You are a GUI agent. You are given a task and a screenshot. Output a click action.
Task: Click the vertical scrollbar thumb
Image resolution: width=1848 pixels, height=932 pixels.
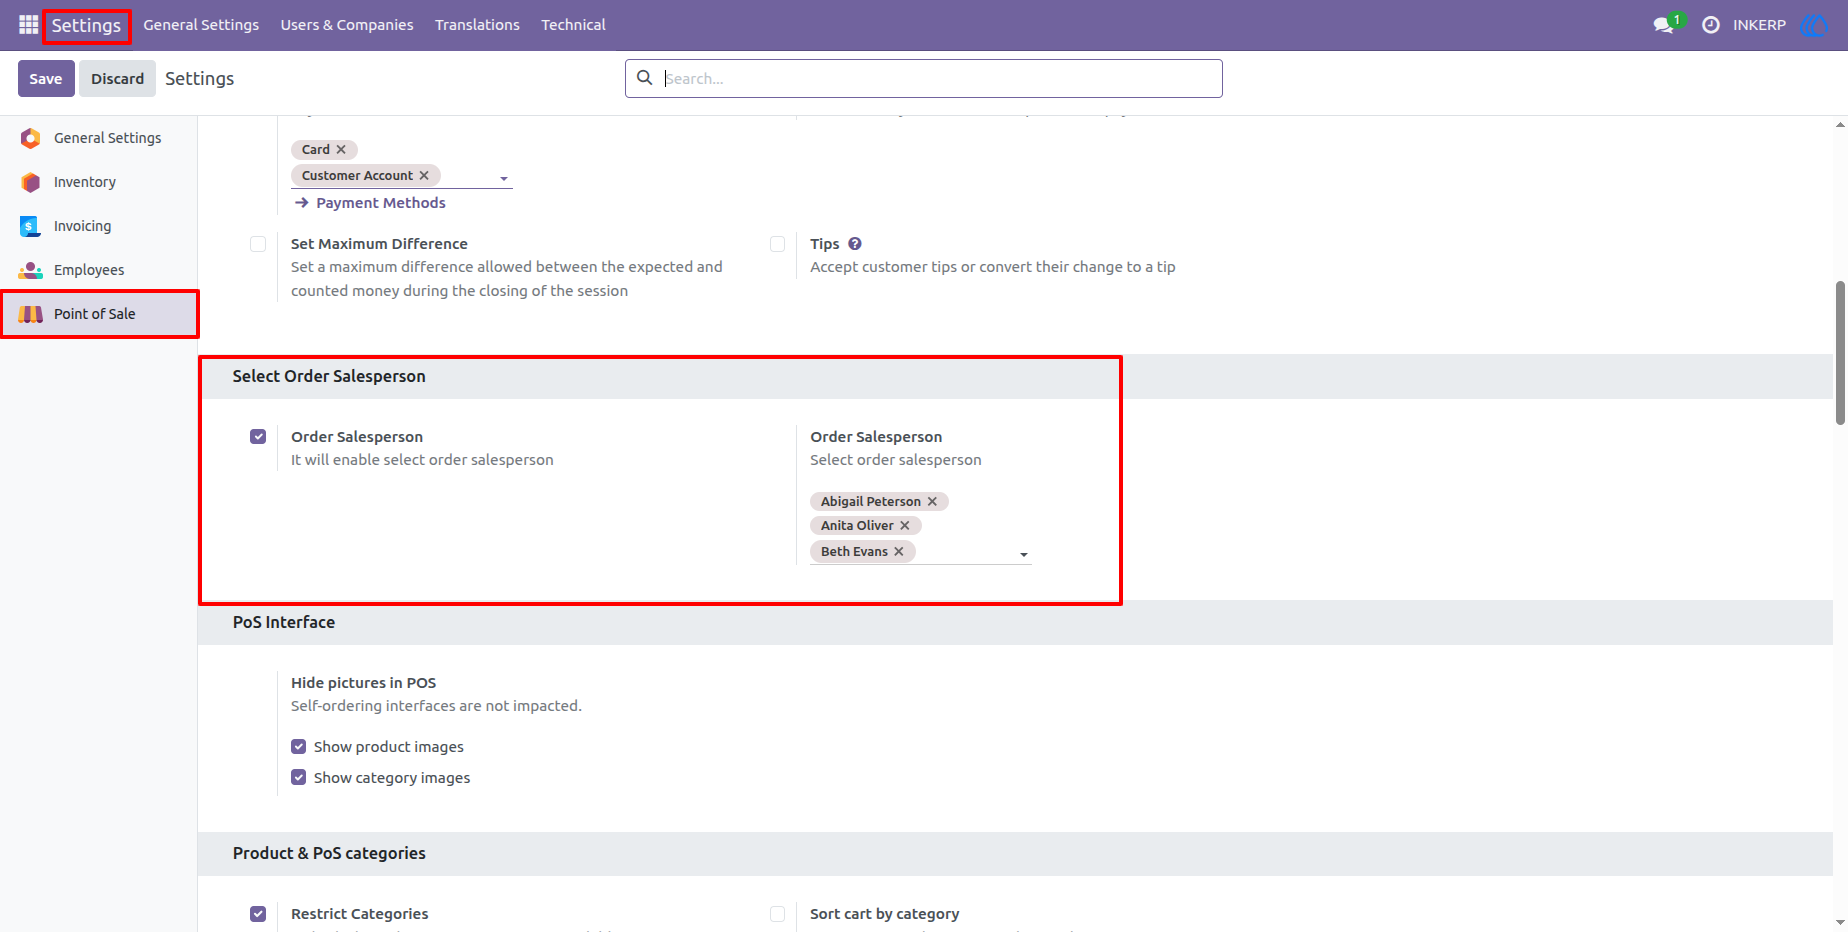coord(1840,353)
